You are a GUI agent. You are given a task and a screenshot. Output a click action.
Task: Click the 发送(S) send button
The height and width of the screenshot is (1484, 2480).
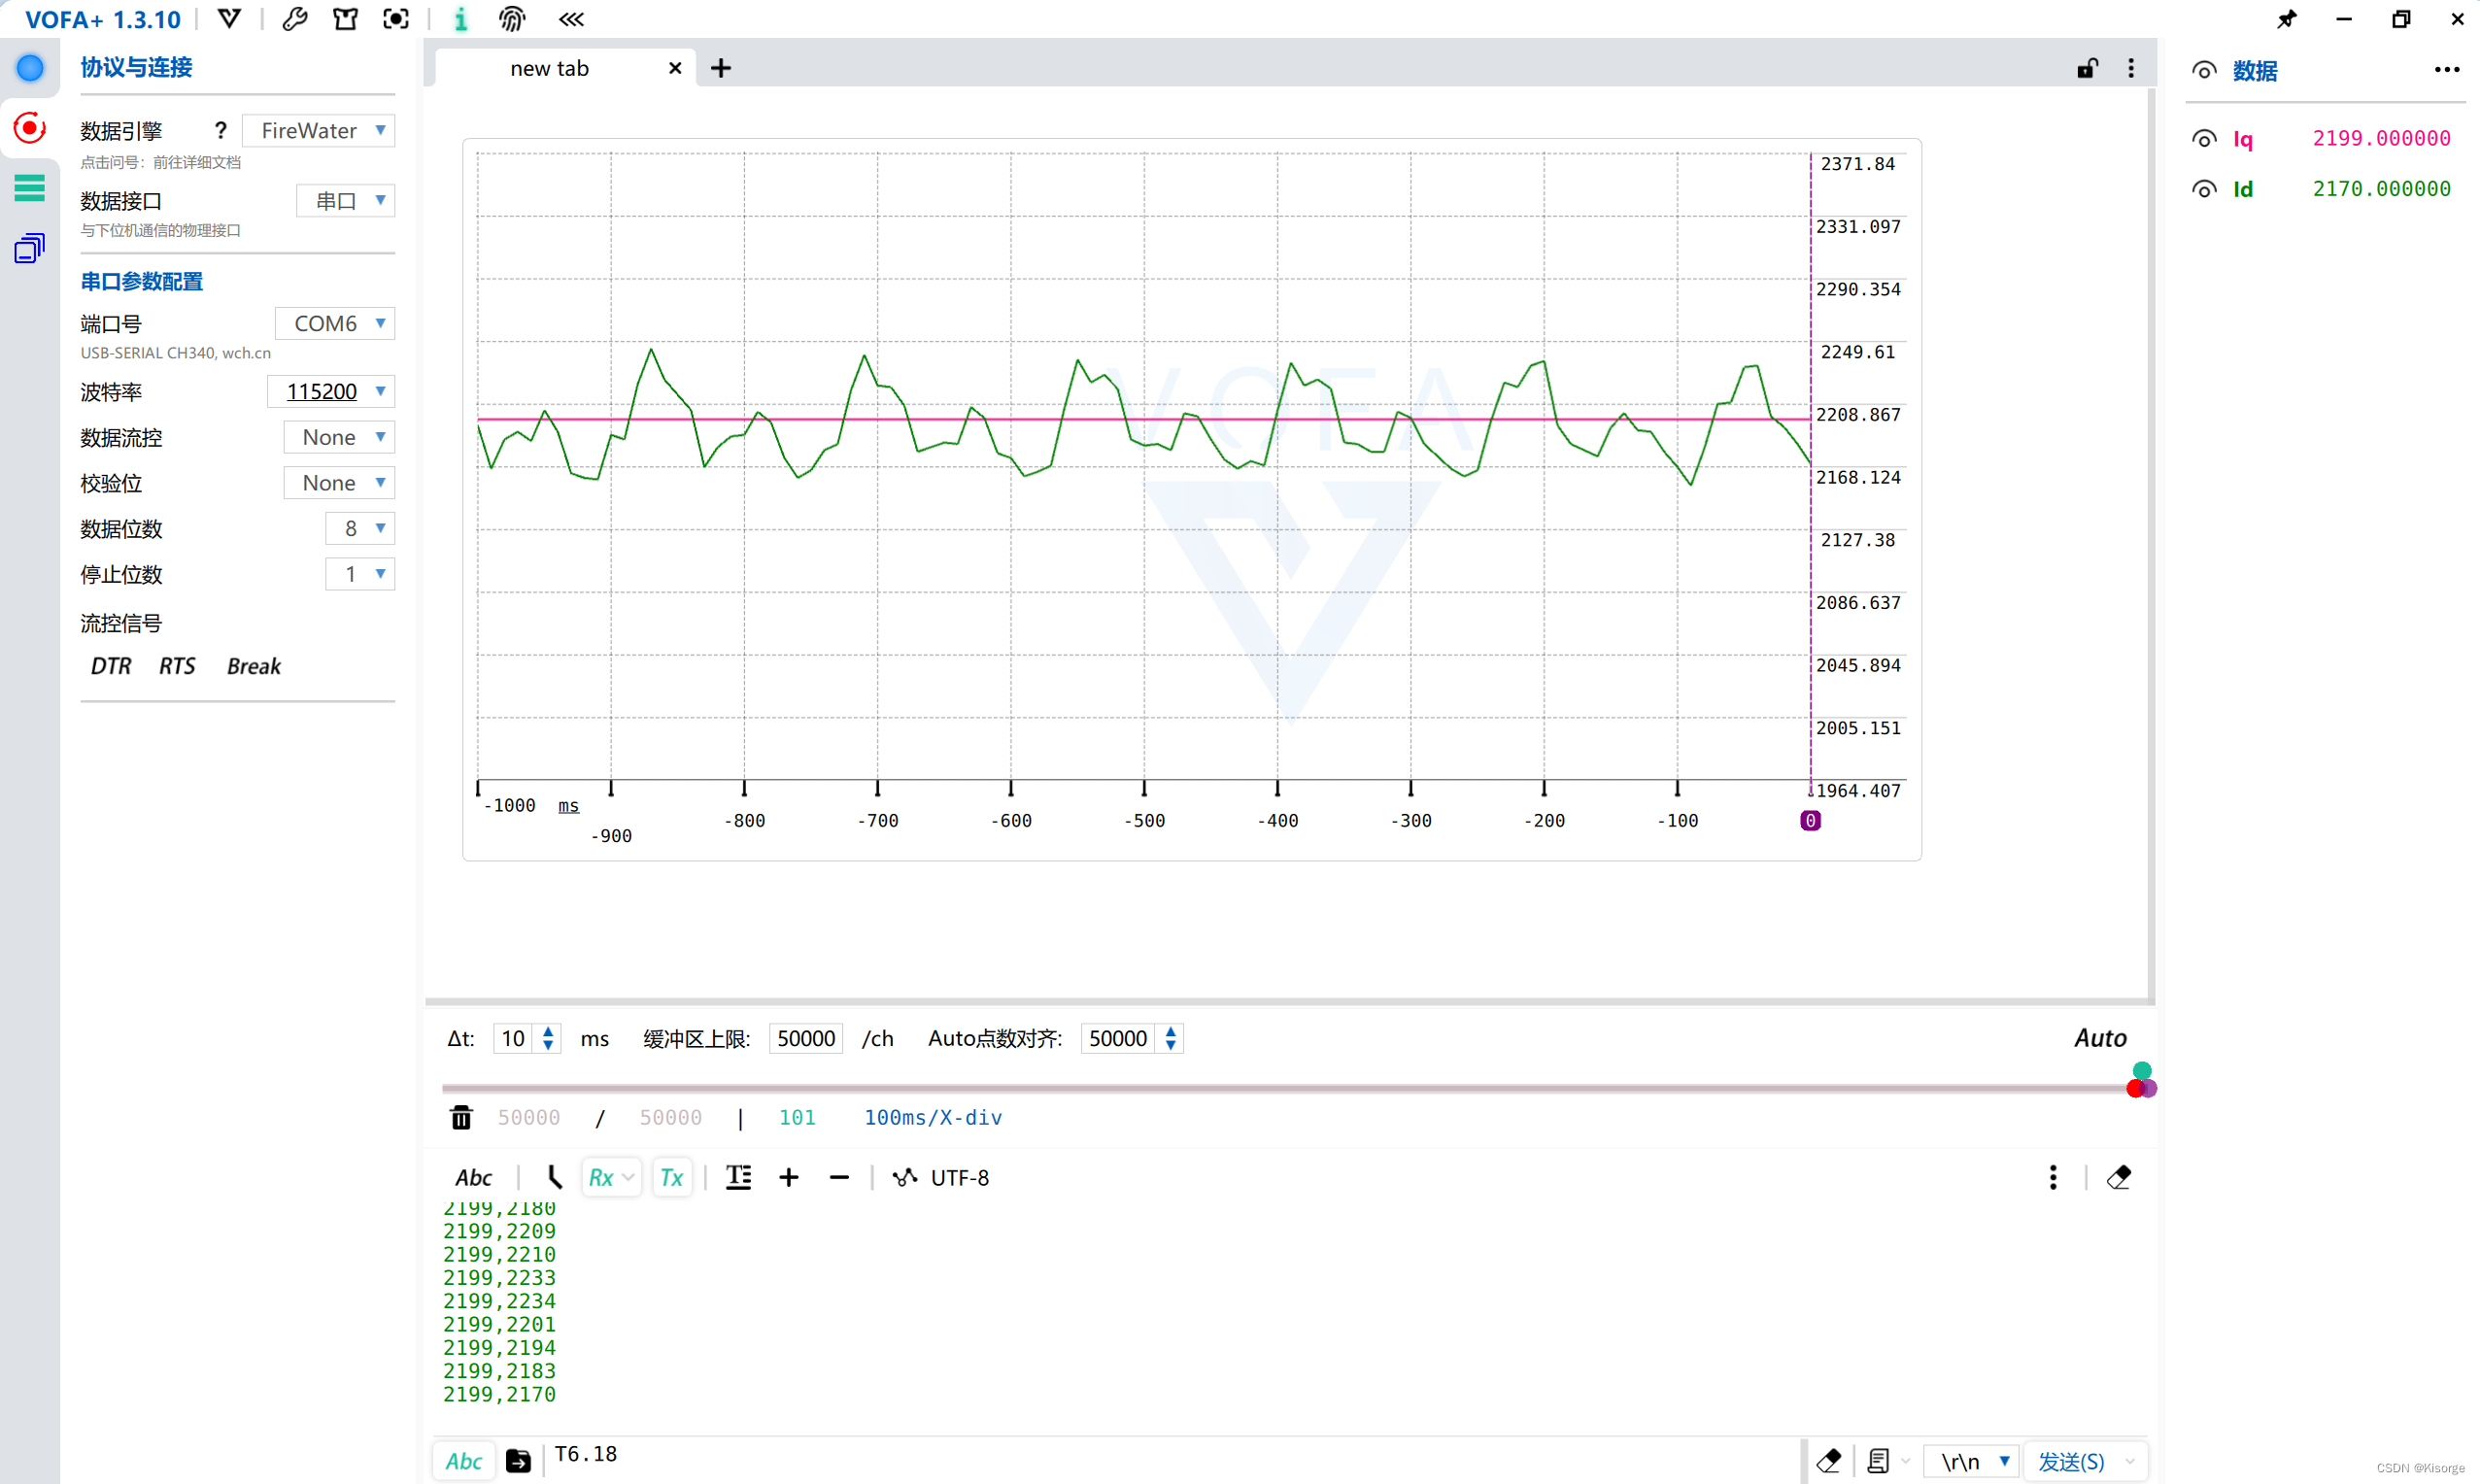2071,1461
